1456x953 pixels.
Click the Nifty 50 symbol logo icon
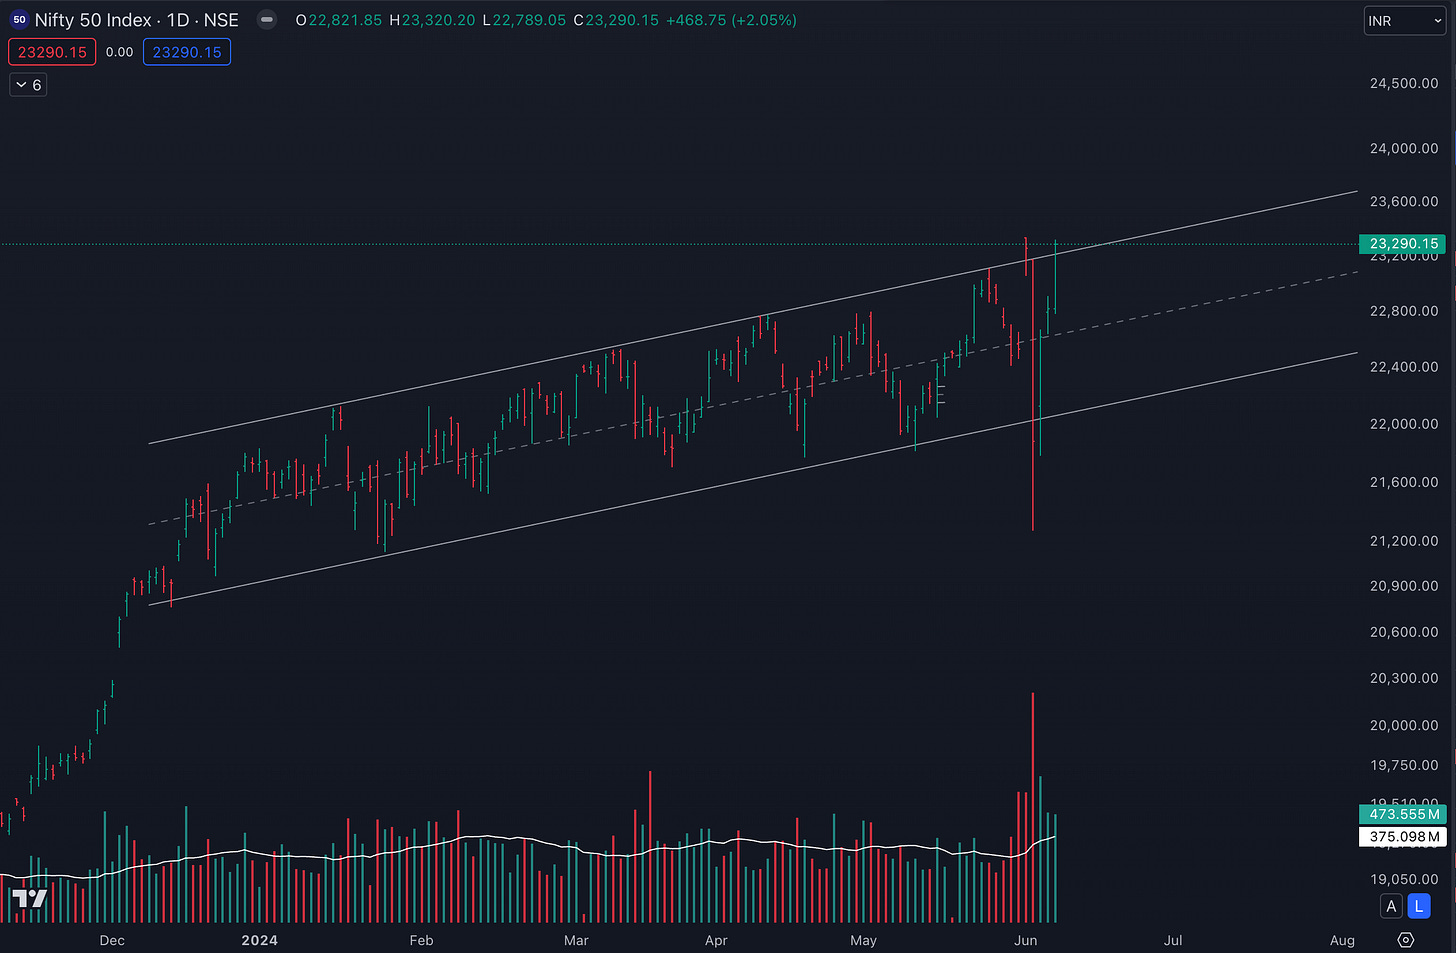click(19, 20)
